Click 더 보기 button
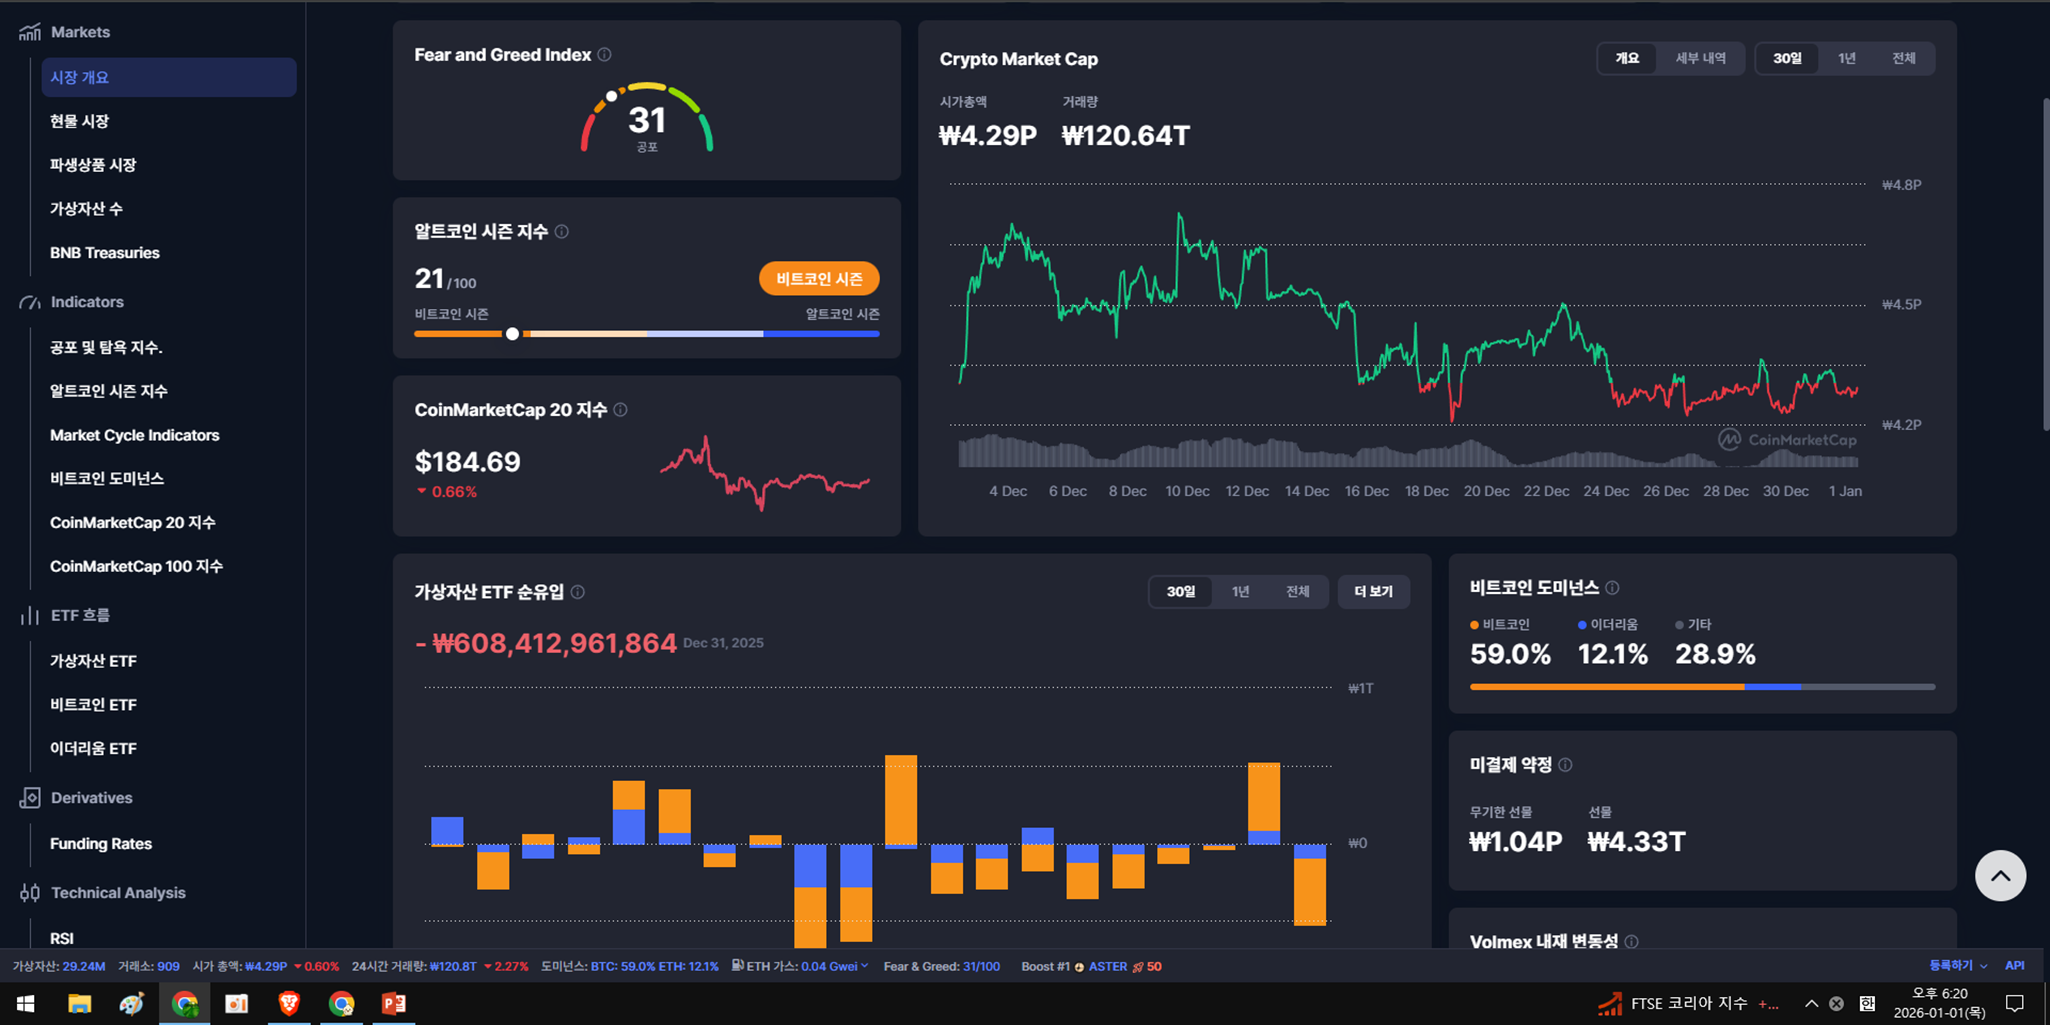This screenshot has width=2050, height=1025. [1373, 592]
